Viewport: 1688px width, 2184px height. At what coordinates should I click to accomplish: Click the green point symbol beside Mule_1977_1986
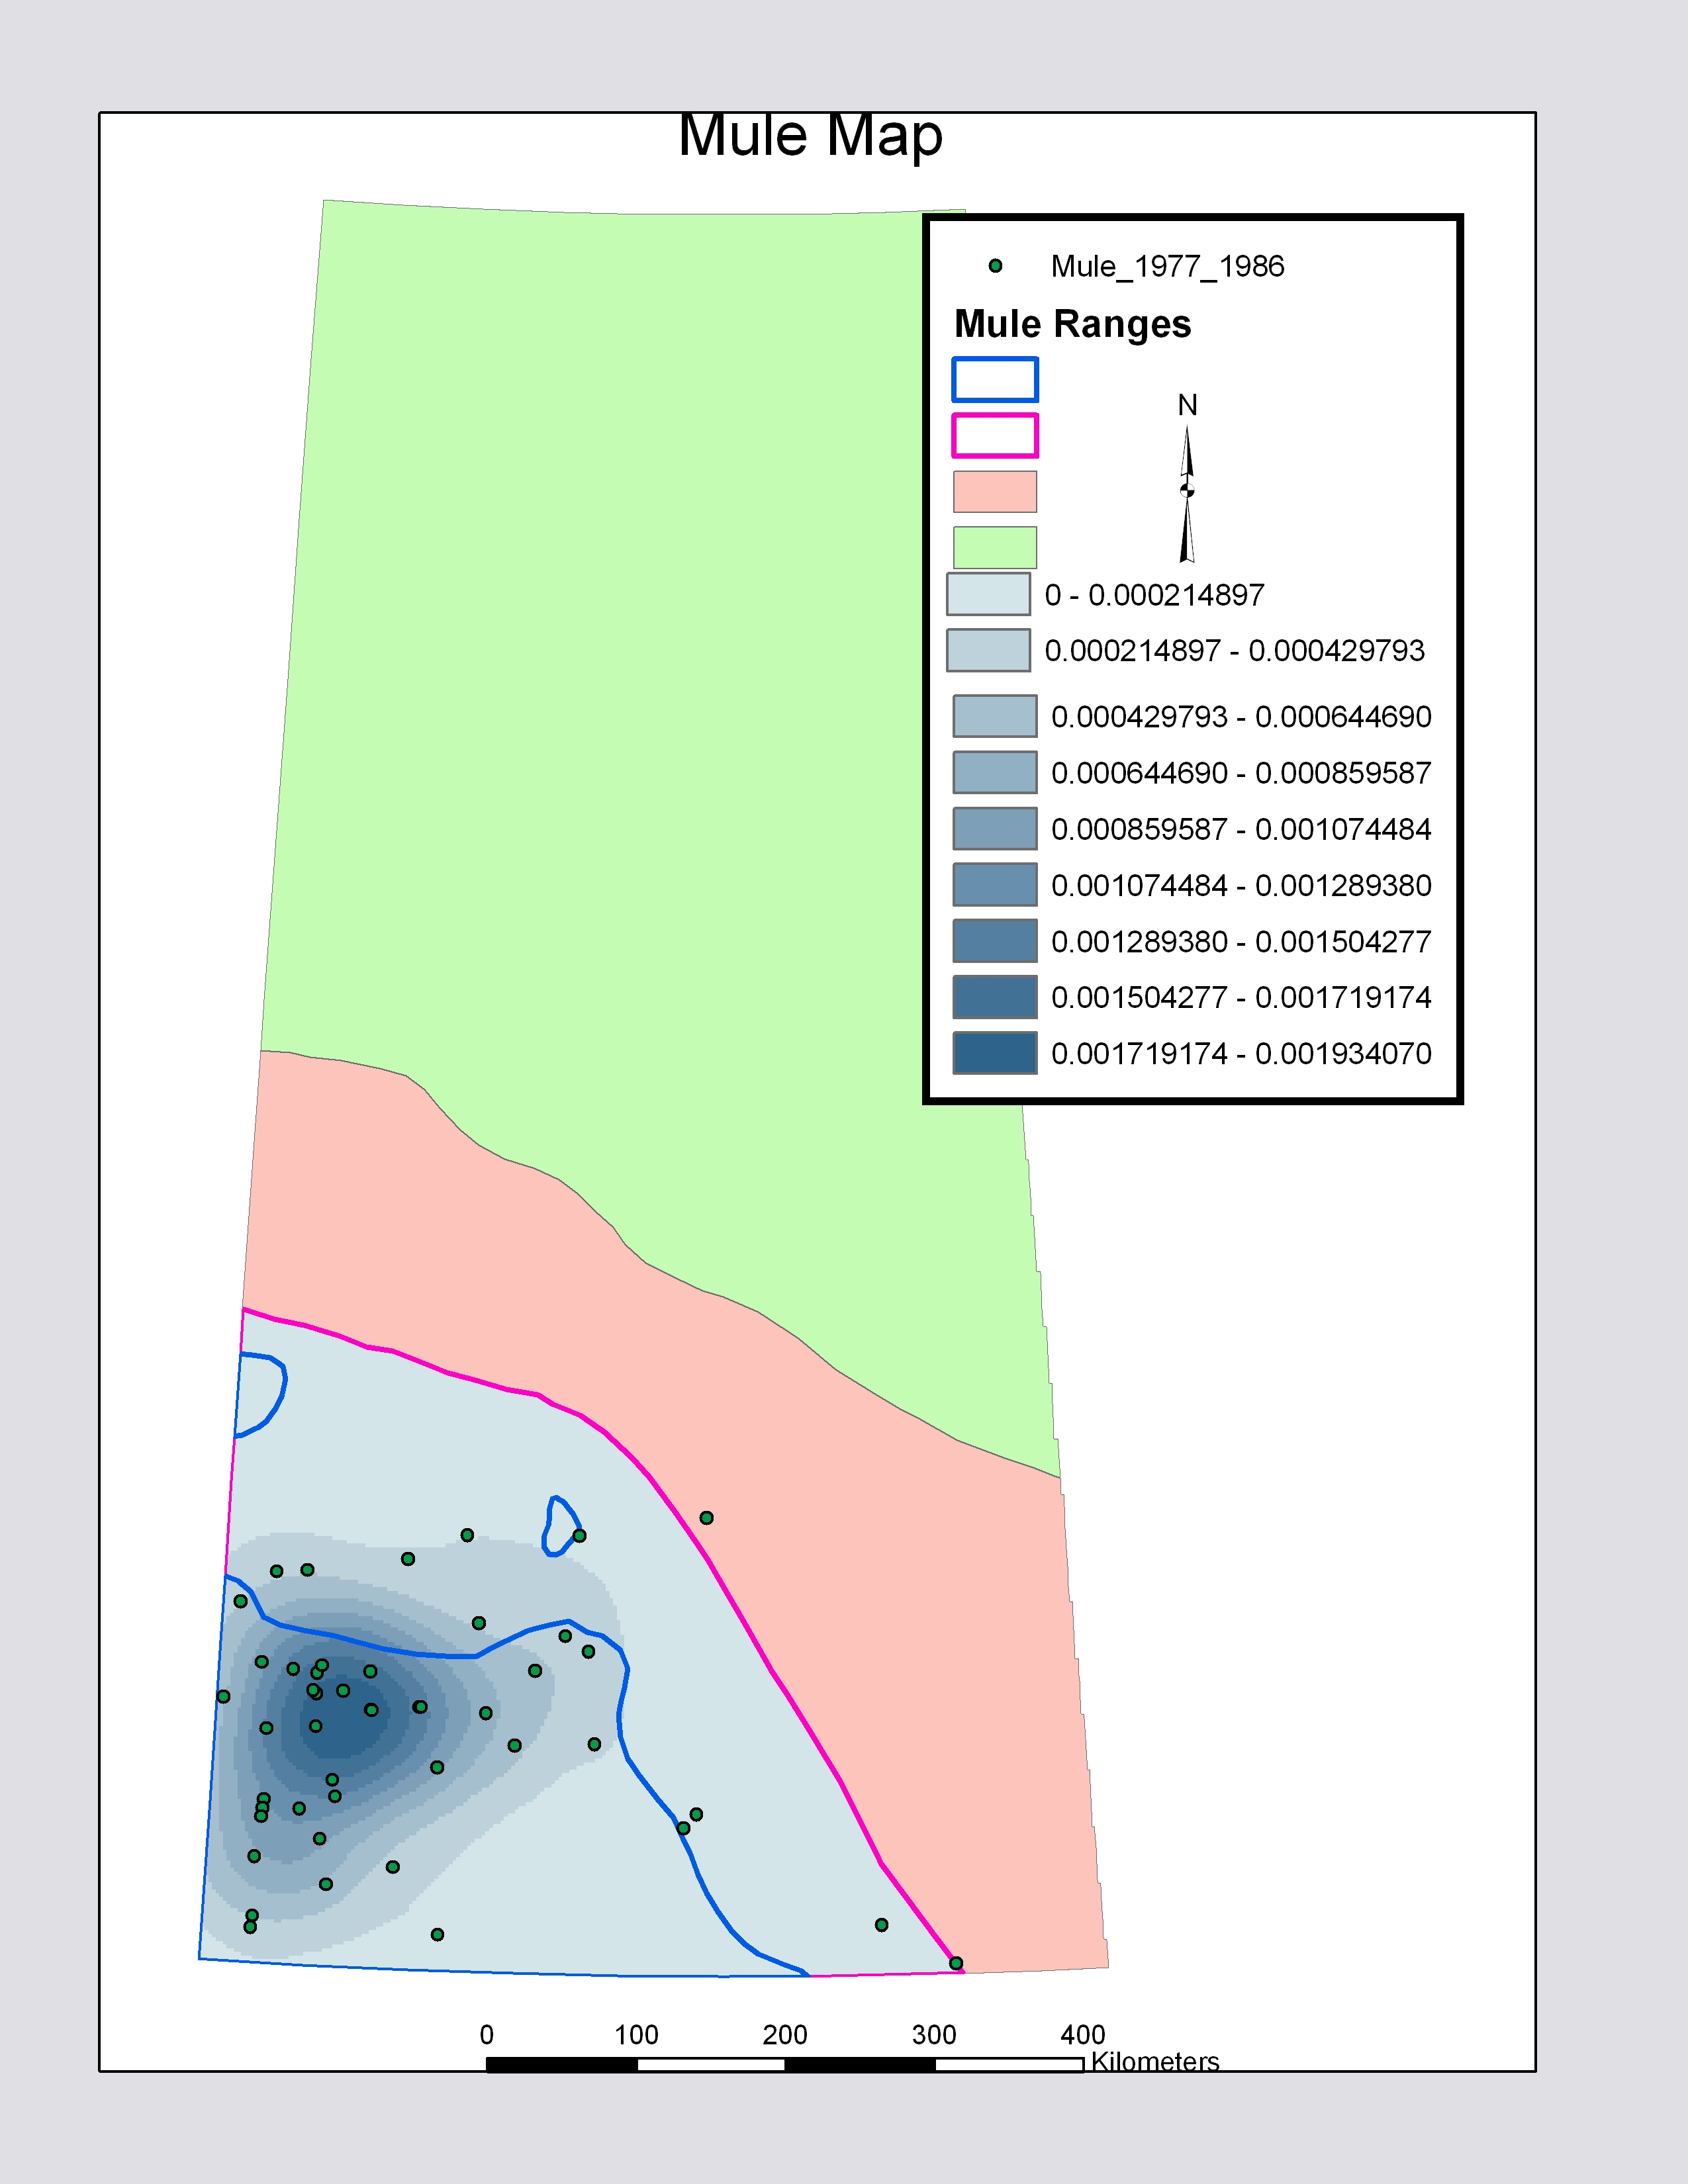tap(995, 266)
